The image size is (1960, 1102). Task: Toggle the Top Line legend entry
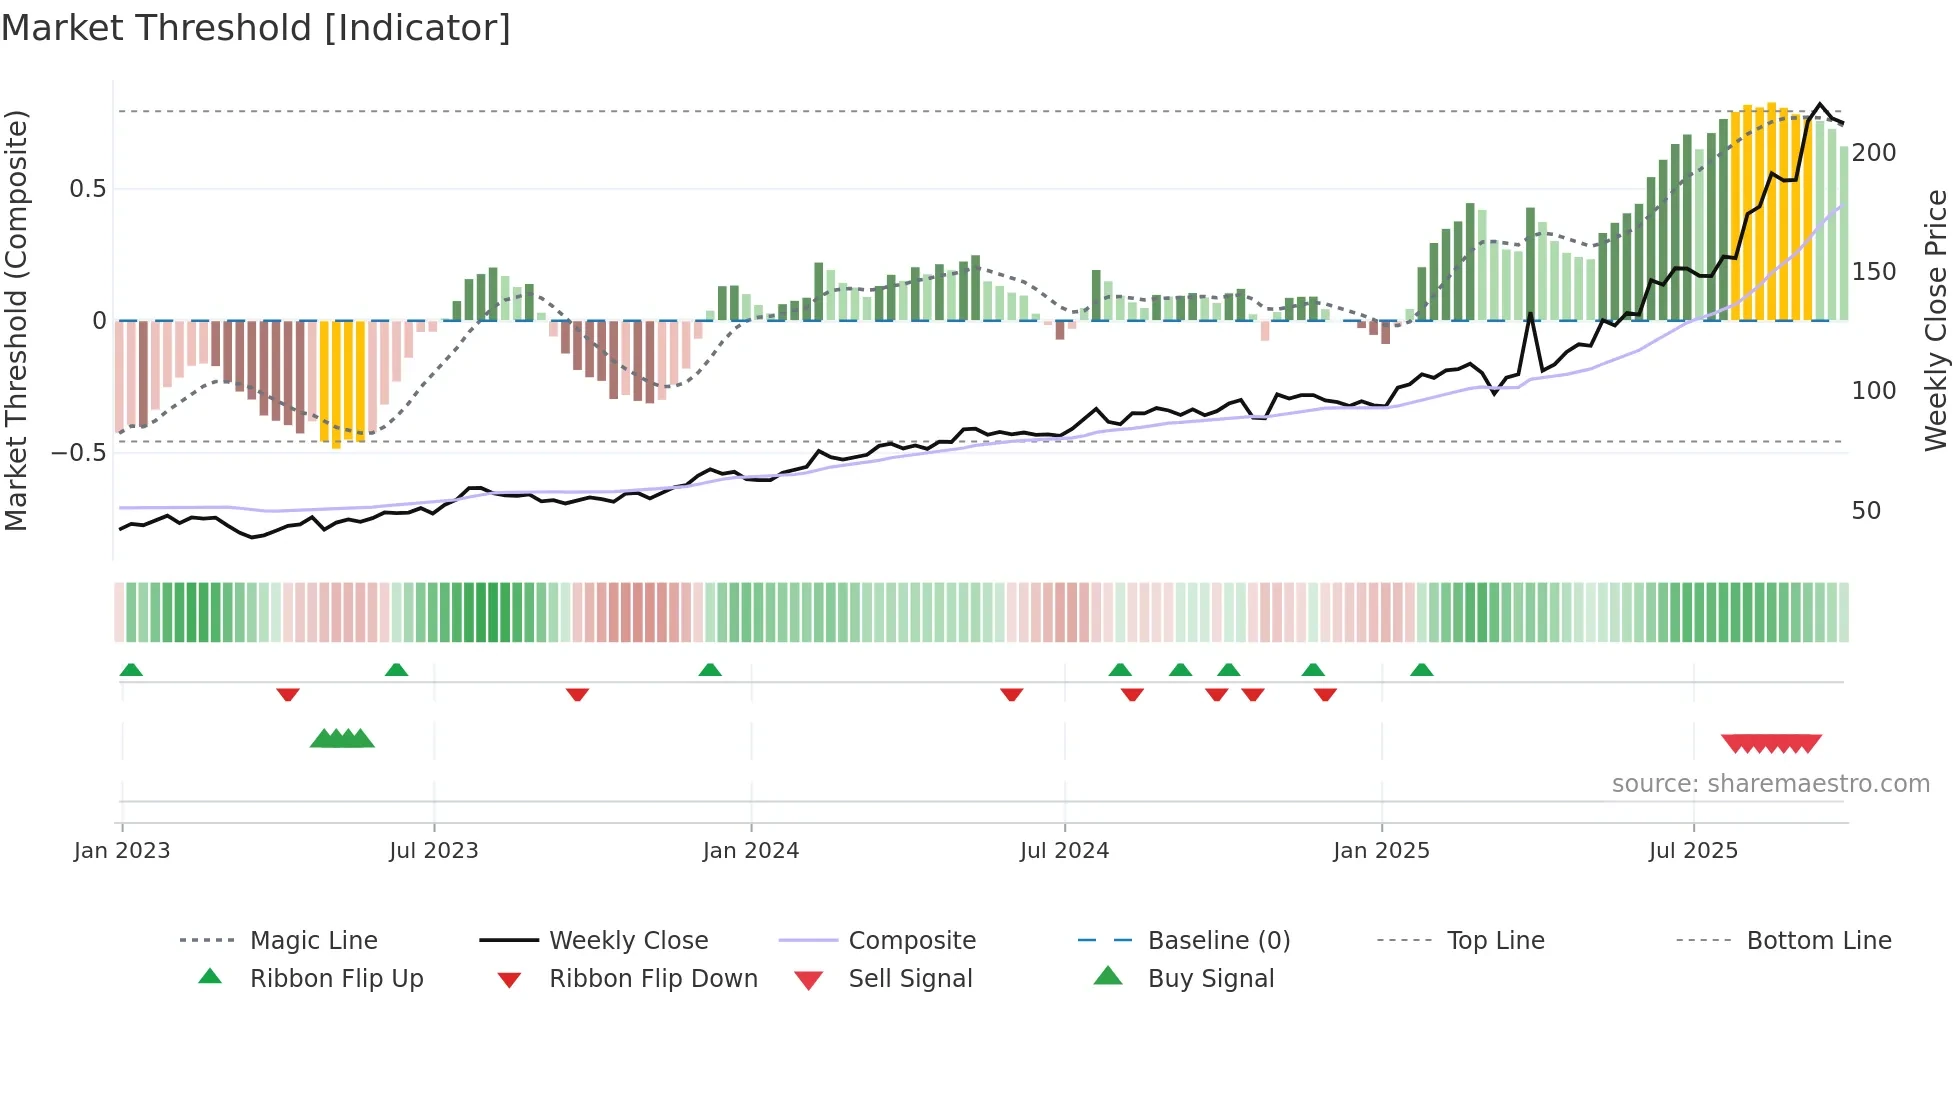(x=1495, y=941)
